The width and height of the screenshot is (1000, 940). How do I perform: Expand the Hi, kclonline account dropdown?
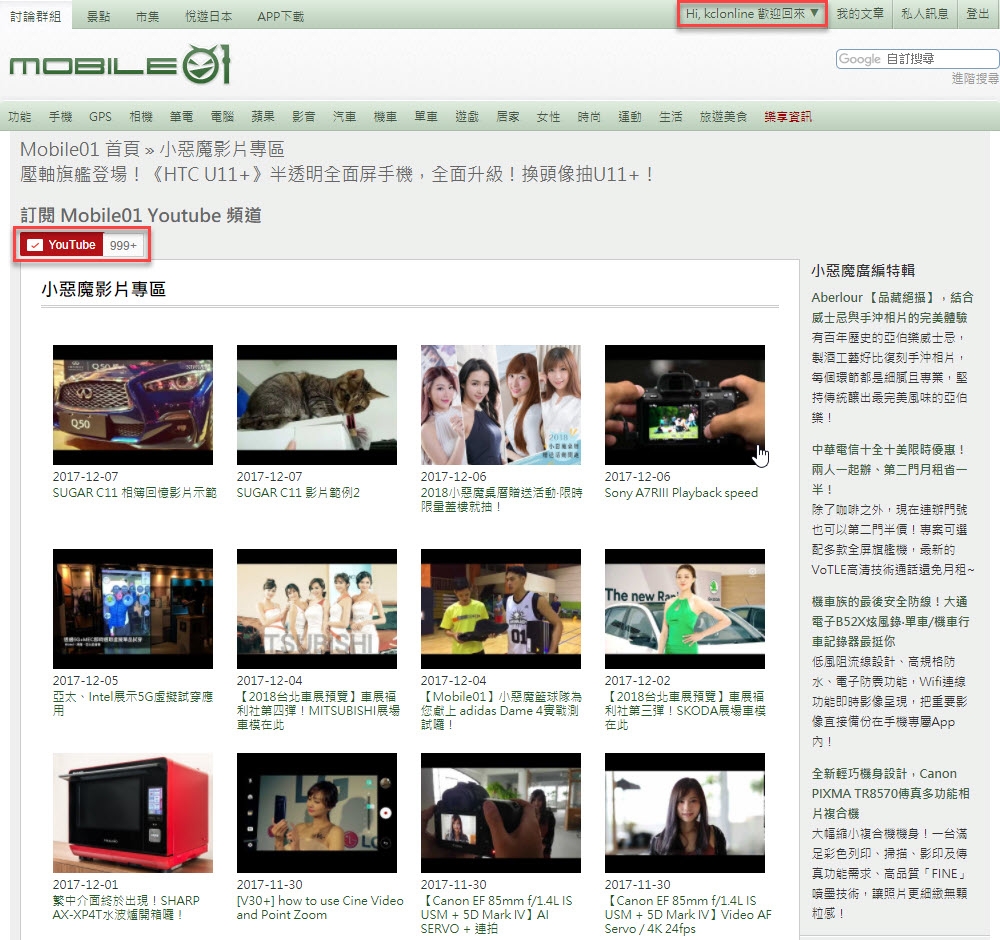[x=752, y=13]
